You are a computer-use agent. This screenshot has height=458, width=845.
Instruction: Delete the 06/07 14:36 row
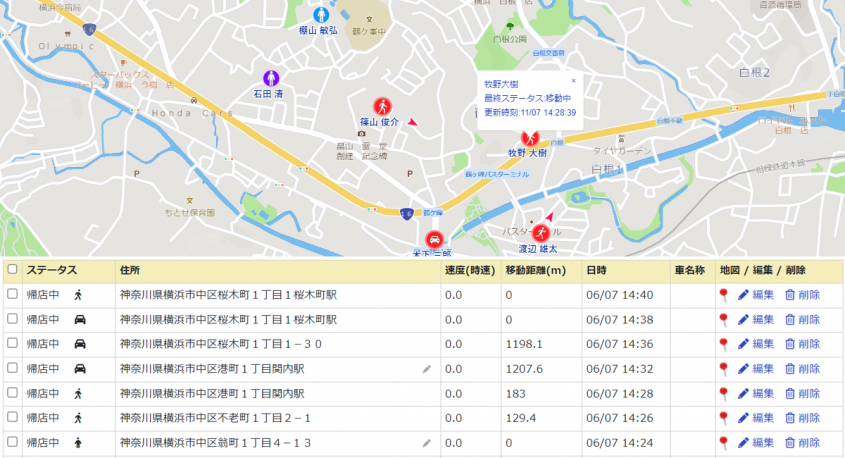[802, 344]
